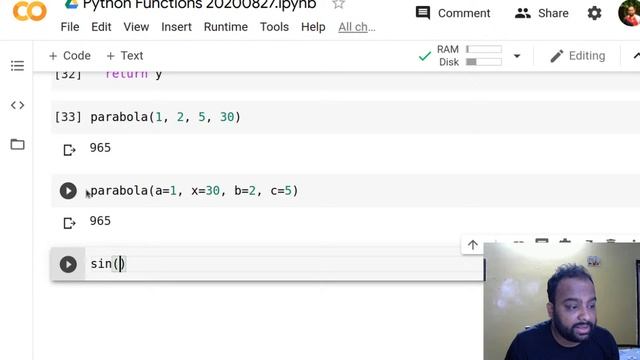The width and height of the screenshot is (640, 360).
Task: Open the Insert menu
Action: (176, 27)
